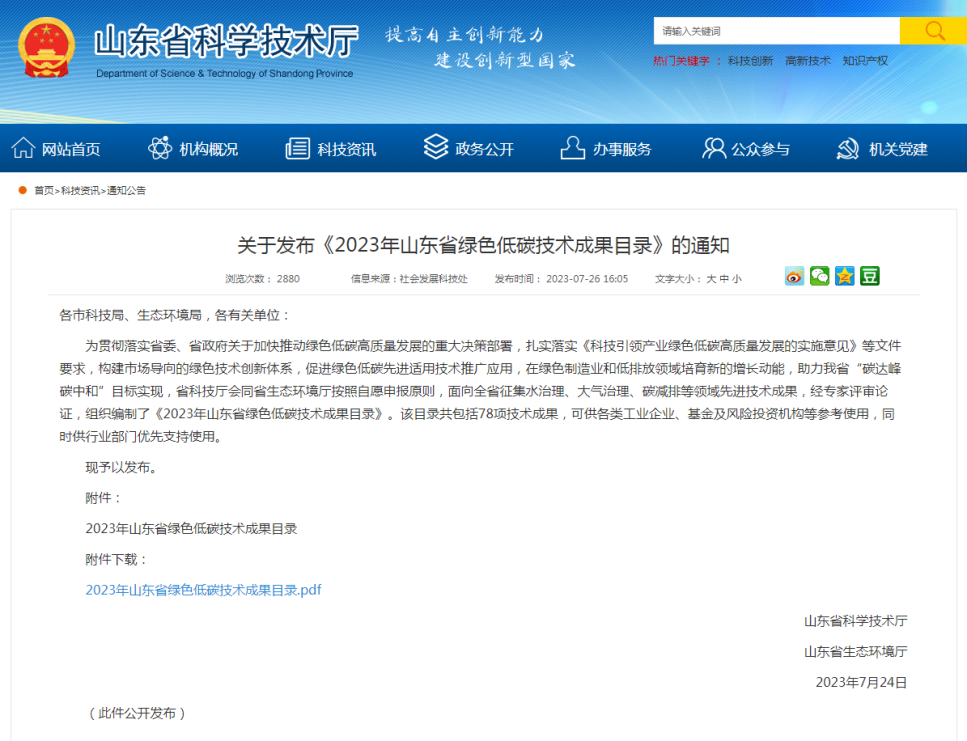Image resolution: width=967 pixels, height=741 pixels.
Task: Select the 办事服务 person icon
Action: click(570, 146)
